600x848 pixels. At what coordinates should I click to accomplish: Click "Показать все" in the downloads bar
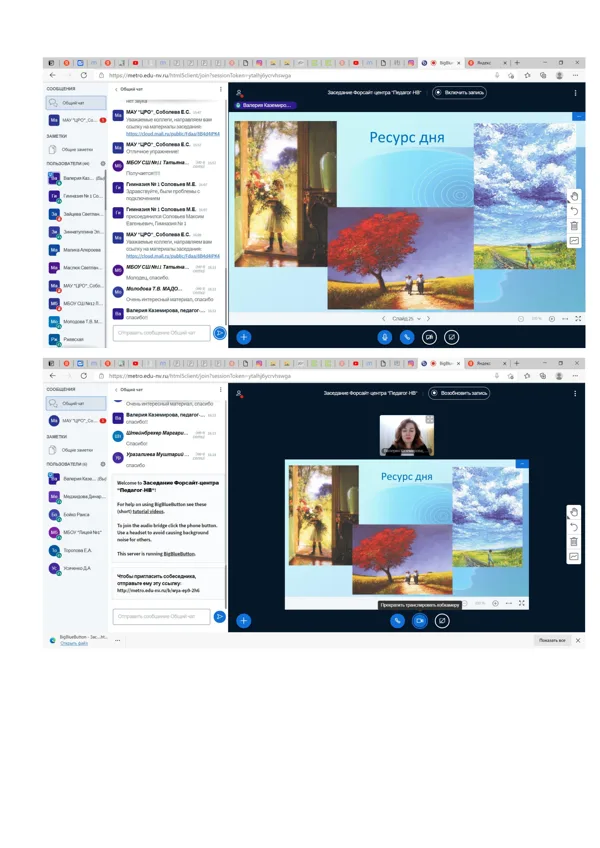(552, 640)
